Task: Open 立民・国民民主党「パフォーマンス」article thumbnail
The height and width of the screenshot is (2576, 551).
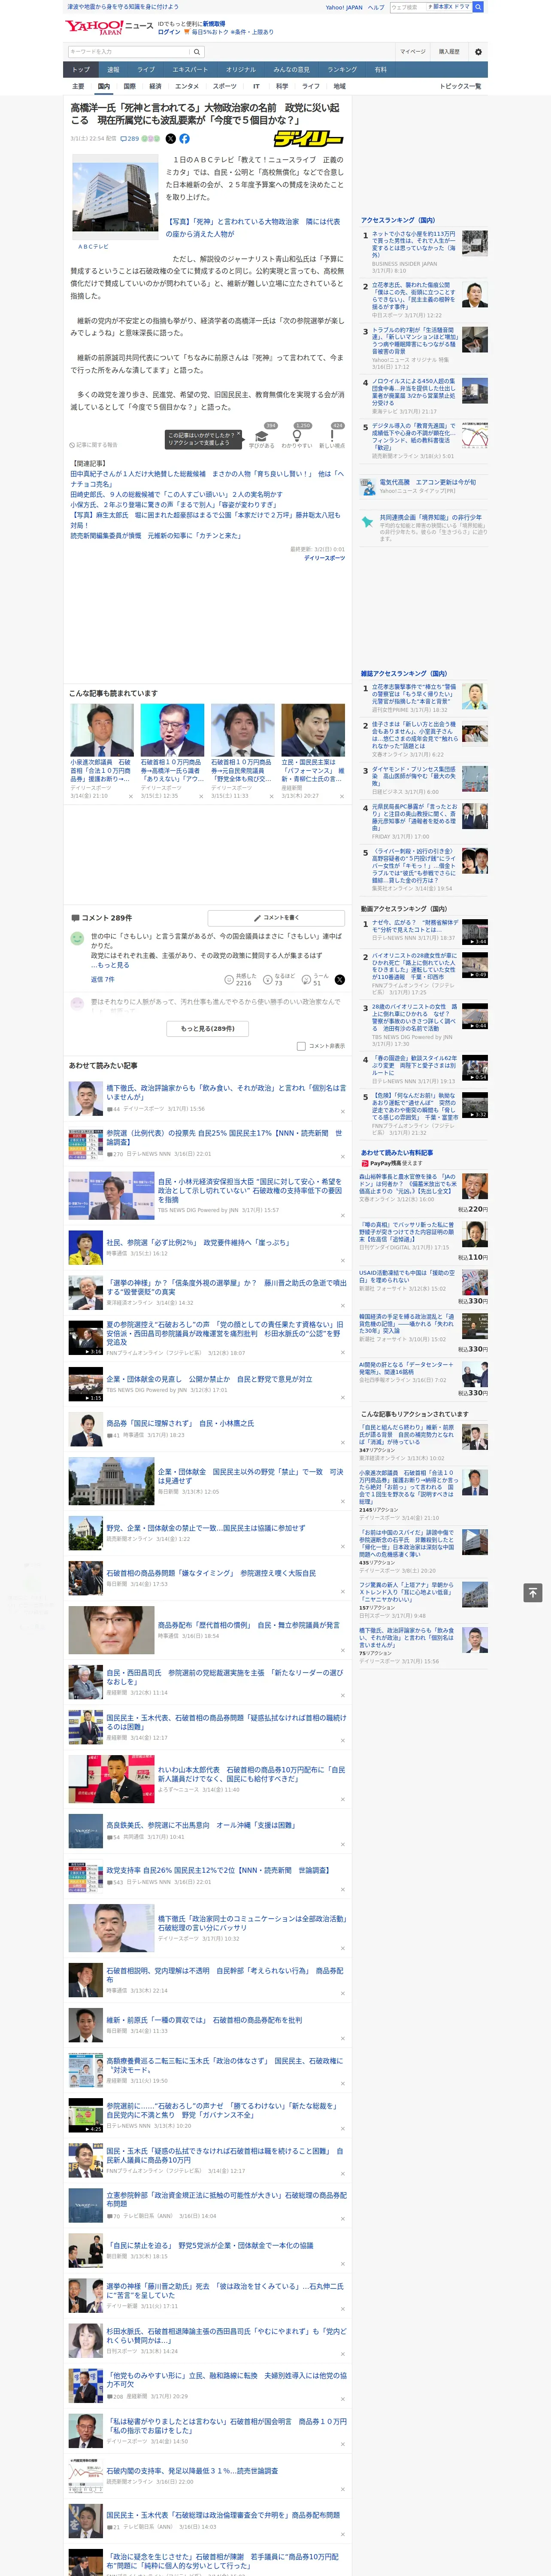Action: click(x=313, y=730)
